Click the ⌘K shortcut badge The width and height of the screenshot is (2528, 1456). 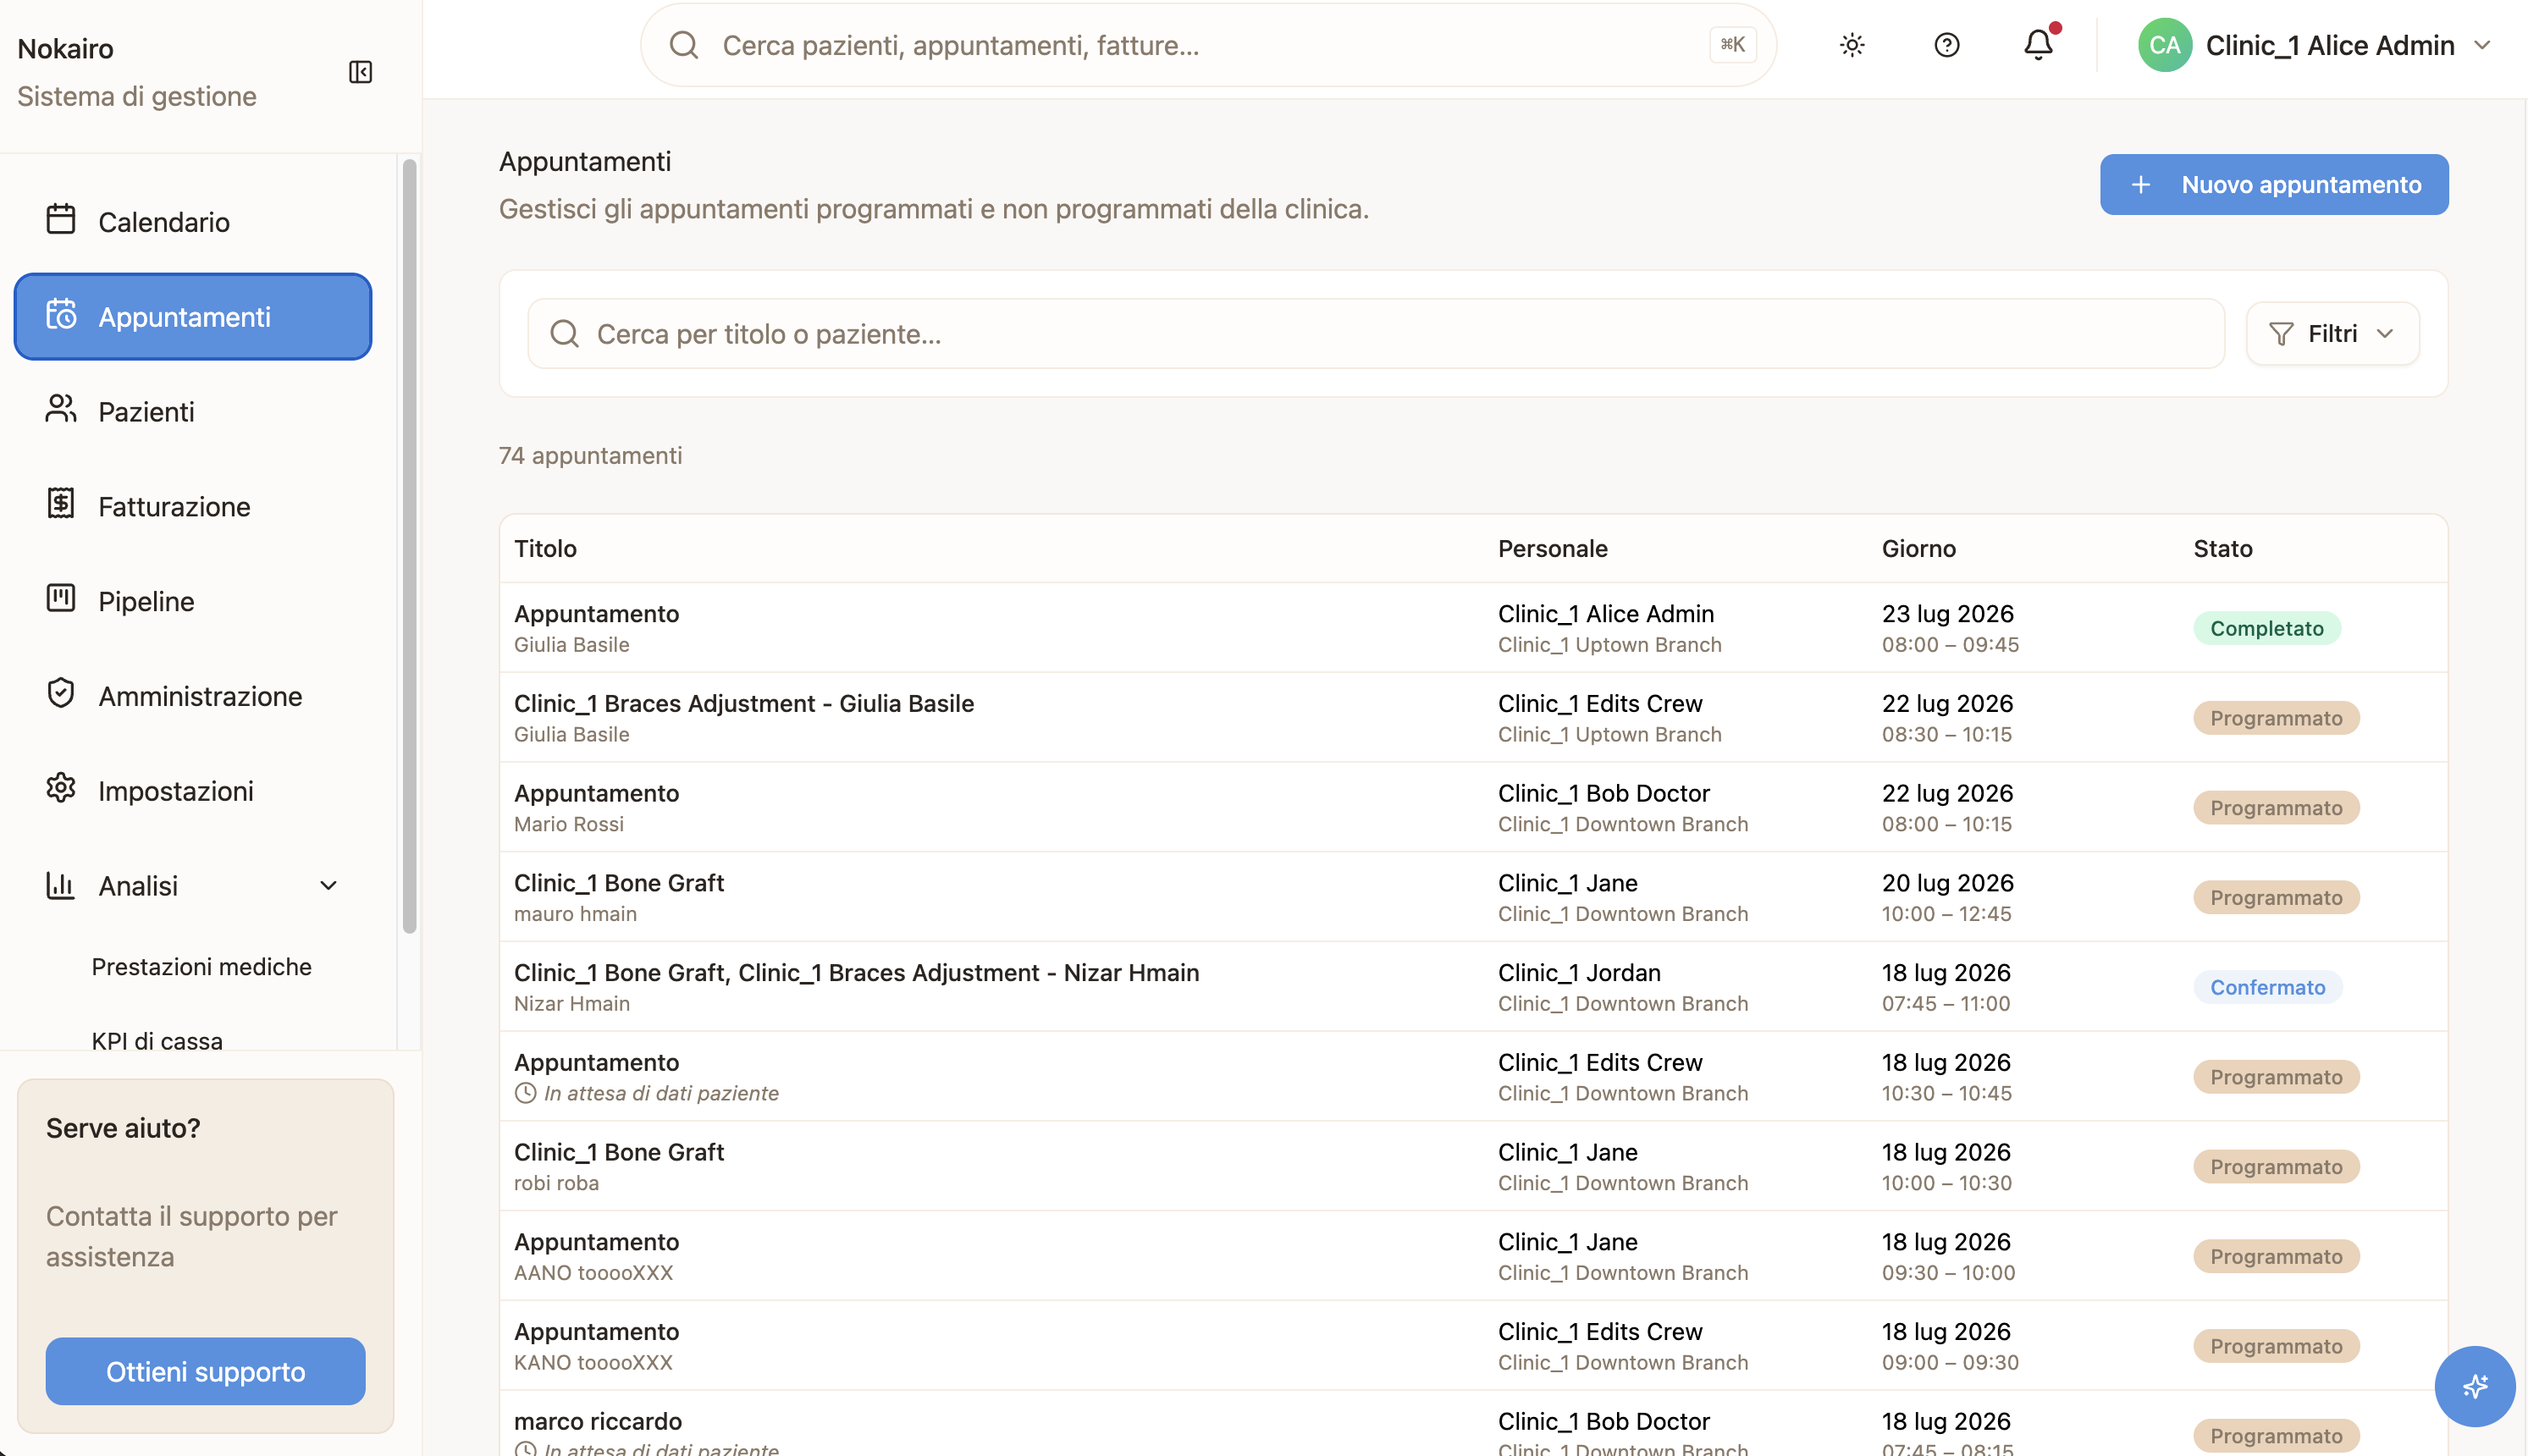(x=1732, y=45)
